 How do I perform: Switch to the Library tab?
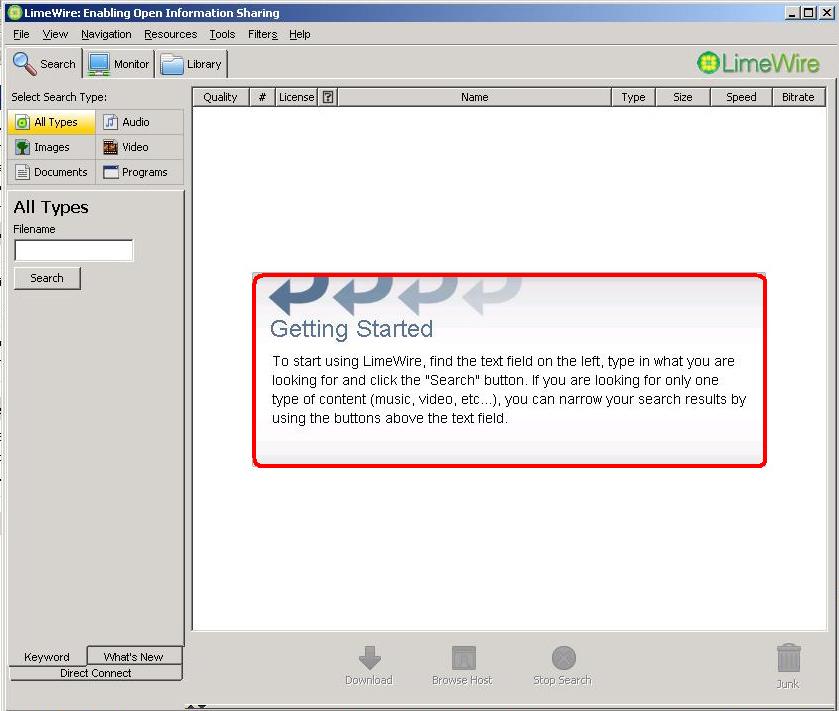(192, 64)
